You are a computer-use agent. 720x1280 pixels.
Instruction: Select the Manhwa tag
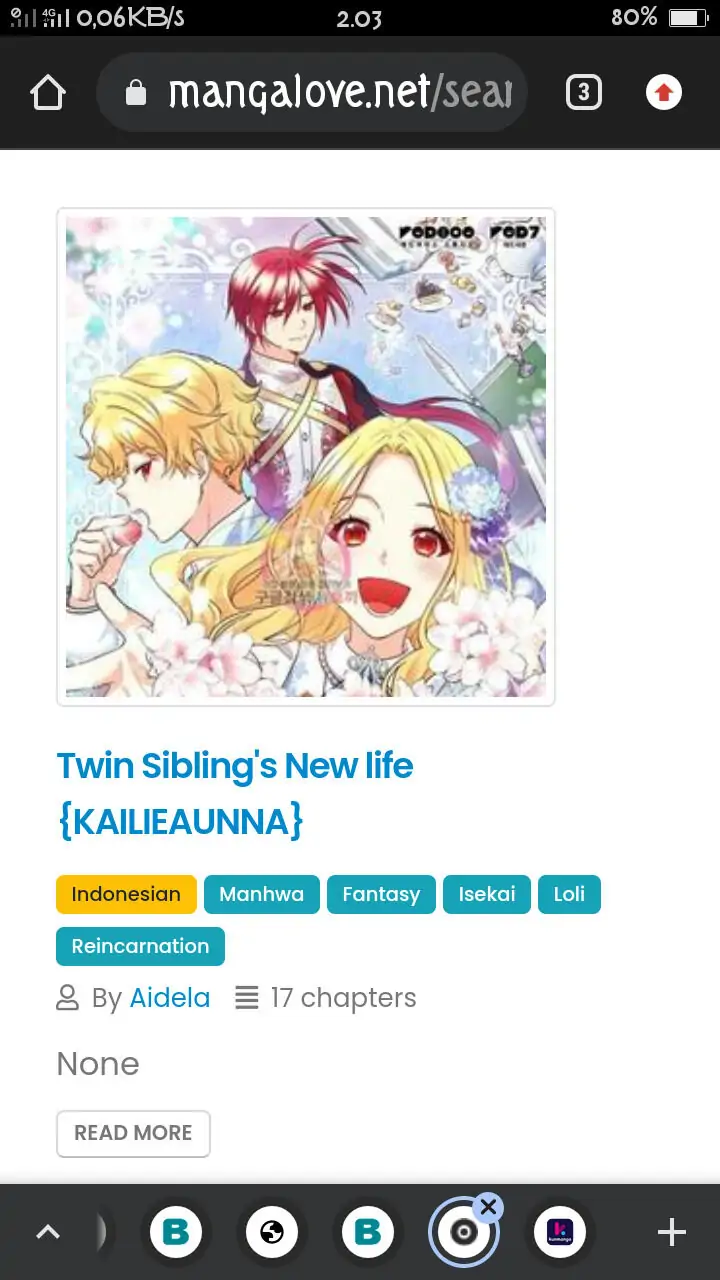coord(261,894)
